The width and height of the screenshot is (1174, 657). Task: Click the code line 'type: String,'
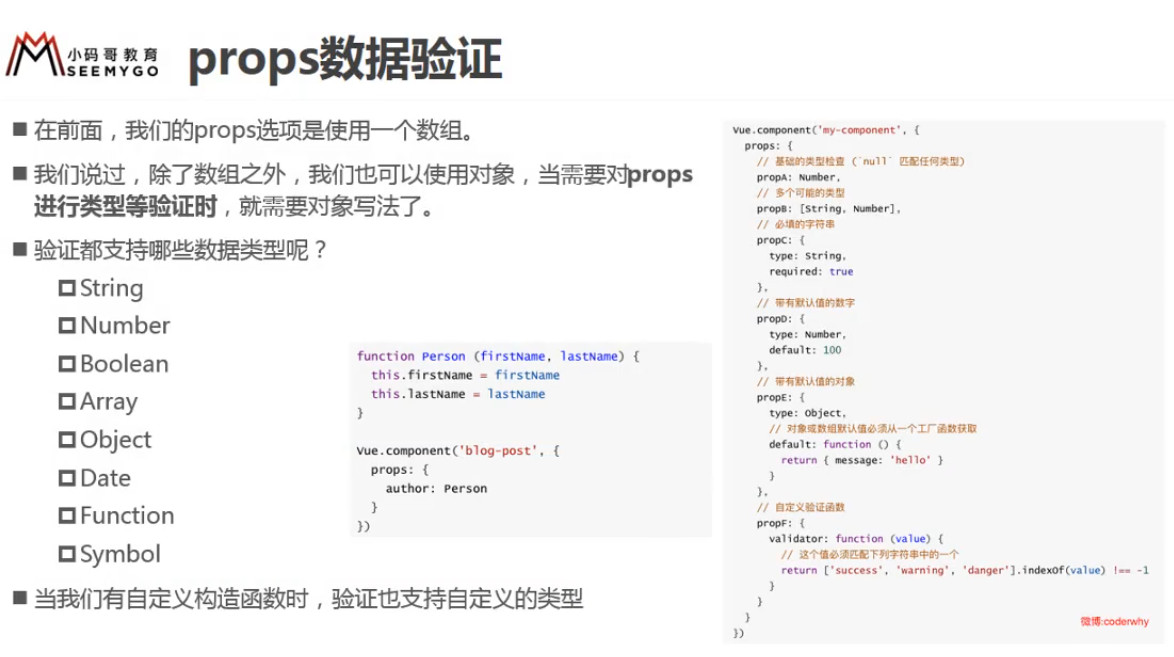pos(807,256)
